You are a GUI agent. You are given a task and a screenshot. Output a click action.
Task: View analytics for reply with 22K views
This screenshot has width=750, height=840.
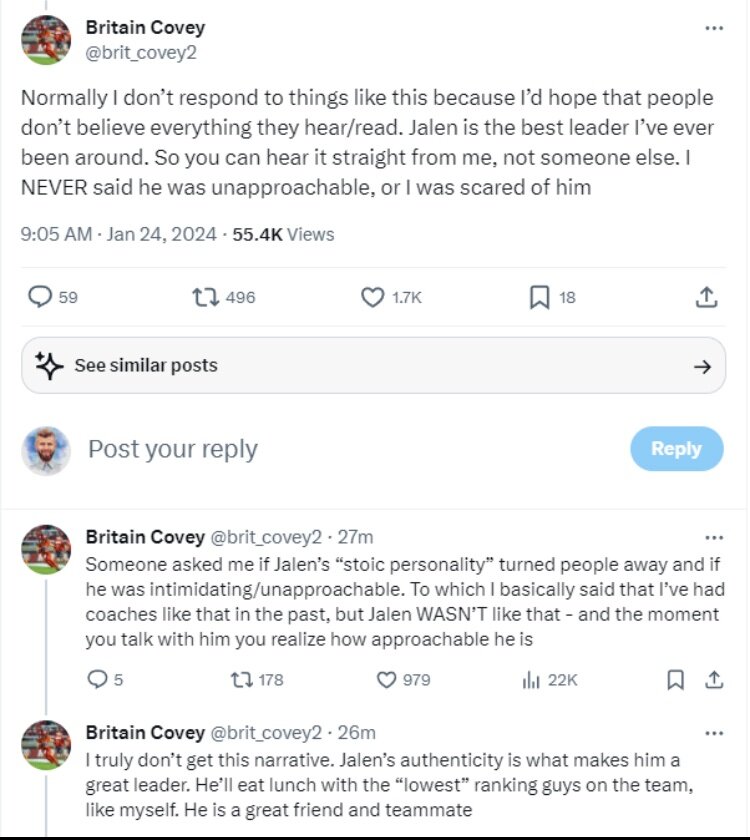point(531,679)
